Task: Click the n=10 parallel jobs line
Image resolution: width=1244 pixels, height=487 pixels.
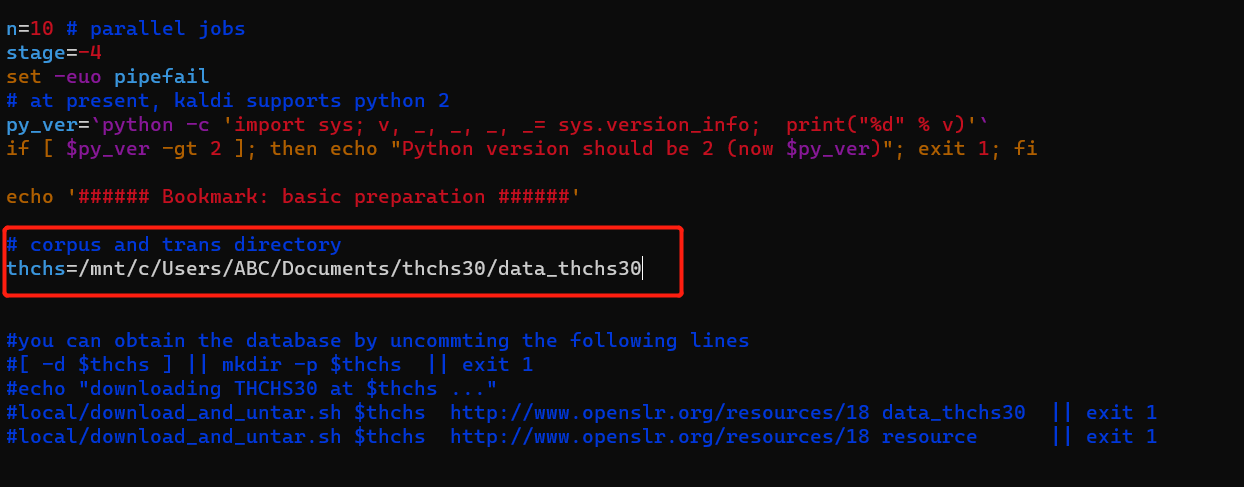Action: (x=126, y=28)
